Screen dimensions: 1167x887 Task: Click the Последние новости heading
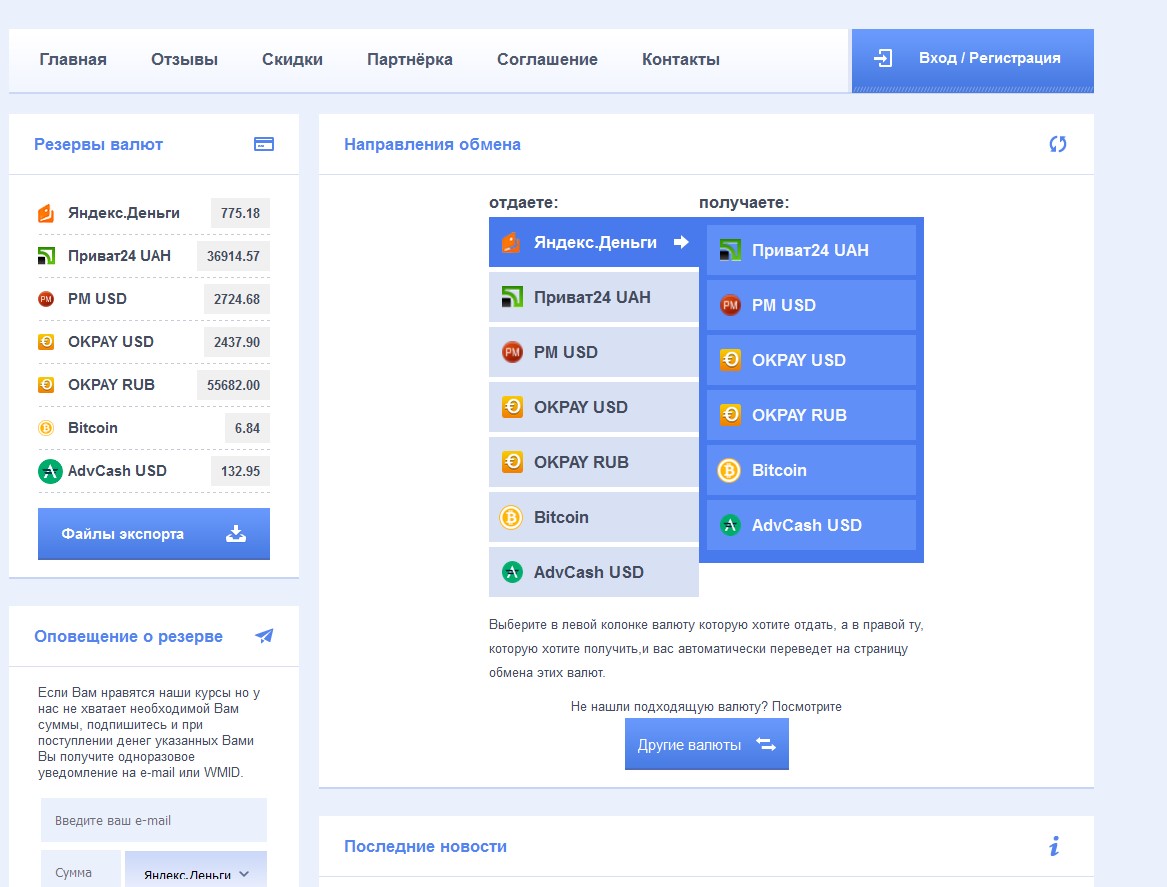425,846
